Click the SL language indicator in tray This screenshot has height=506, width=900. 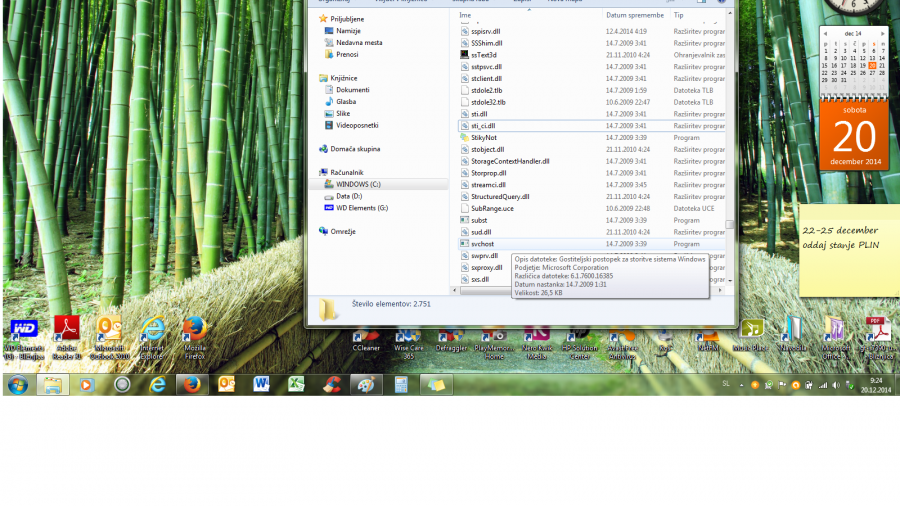coord(725,384)
